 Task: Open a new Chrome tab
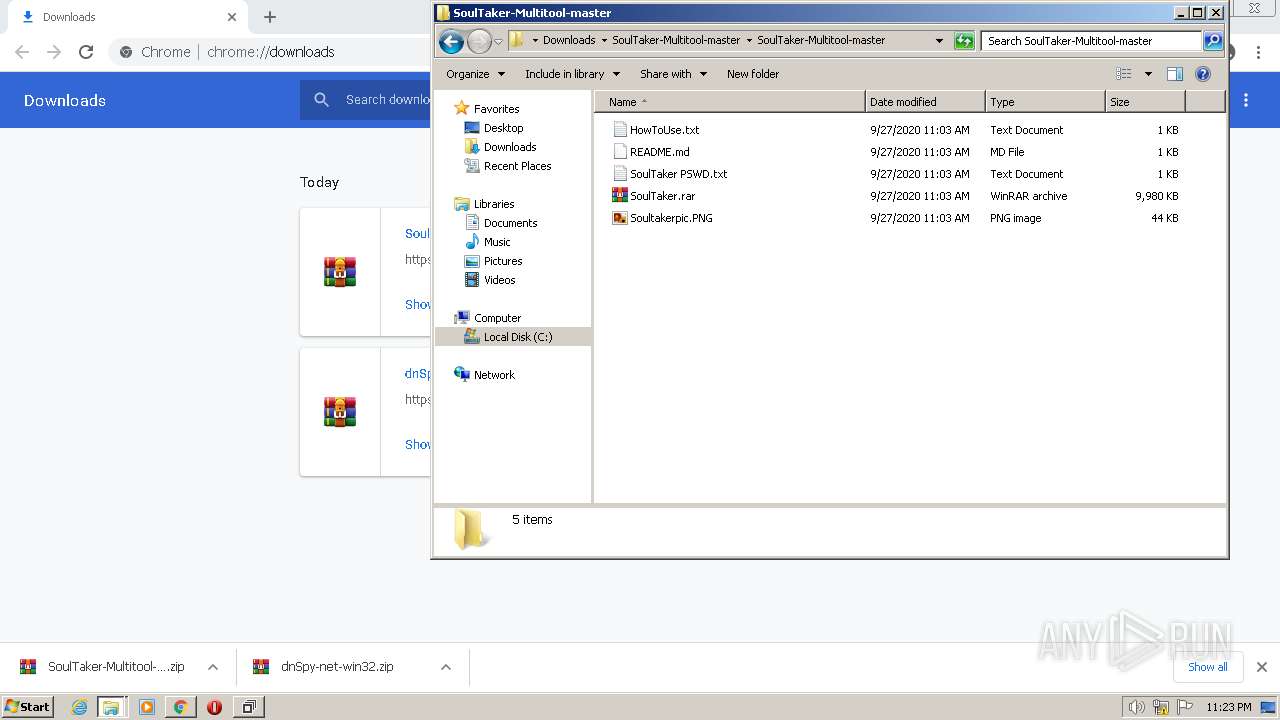coord(270,17)
